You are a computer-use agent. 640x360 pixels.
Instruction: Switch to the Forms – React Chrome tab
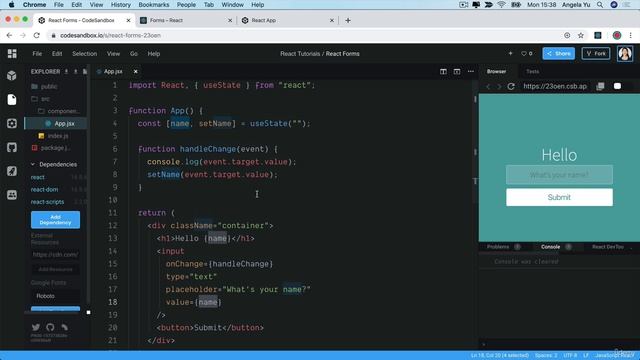(186, 20)
